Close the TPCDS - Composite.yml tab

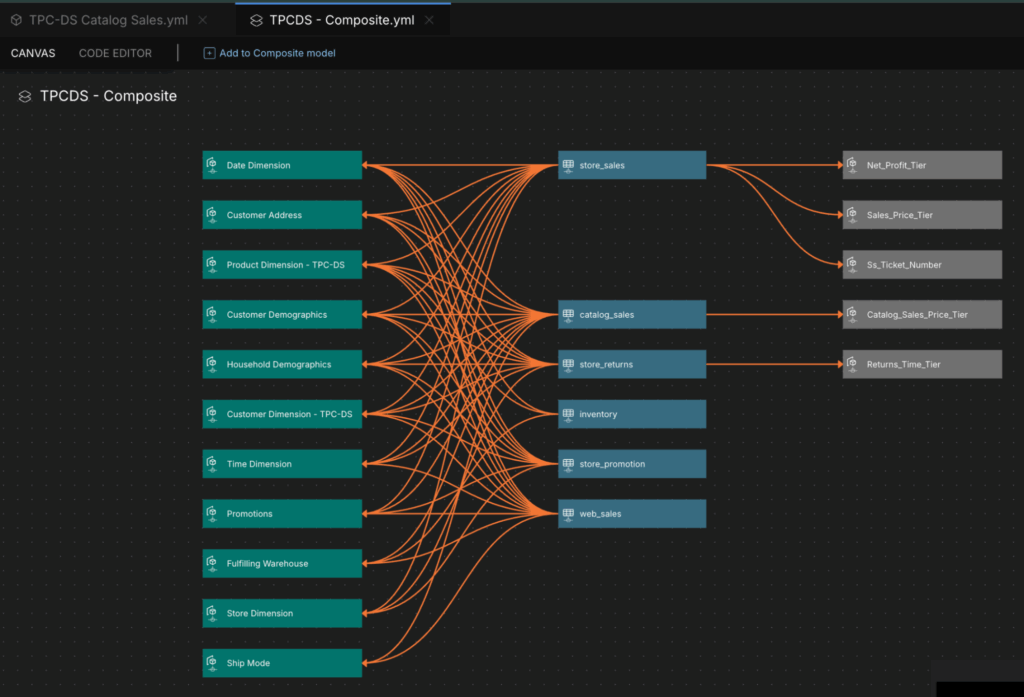point(429,20)
